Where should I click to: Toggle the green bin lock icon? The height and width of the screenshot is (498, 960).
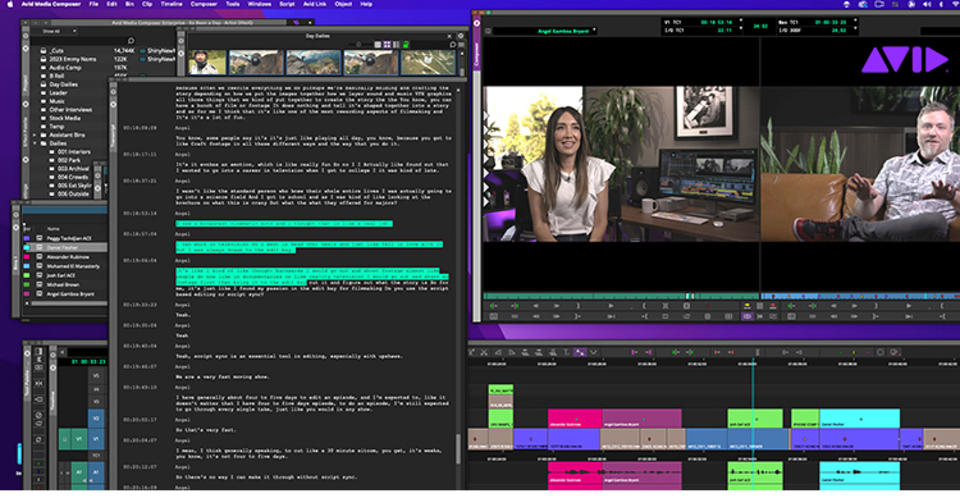(405, 45)
